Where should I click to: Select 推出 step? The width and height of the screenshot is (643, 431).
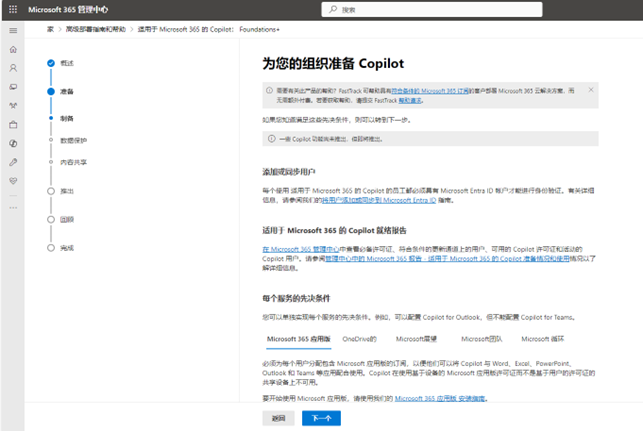coord(61,191)
